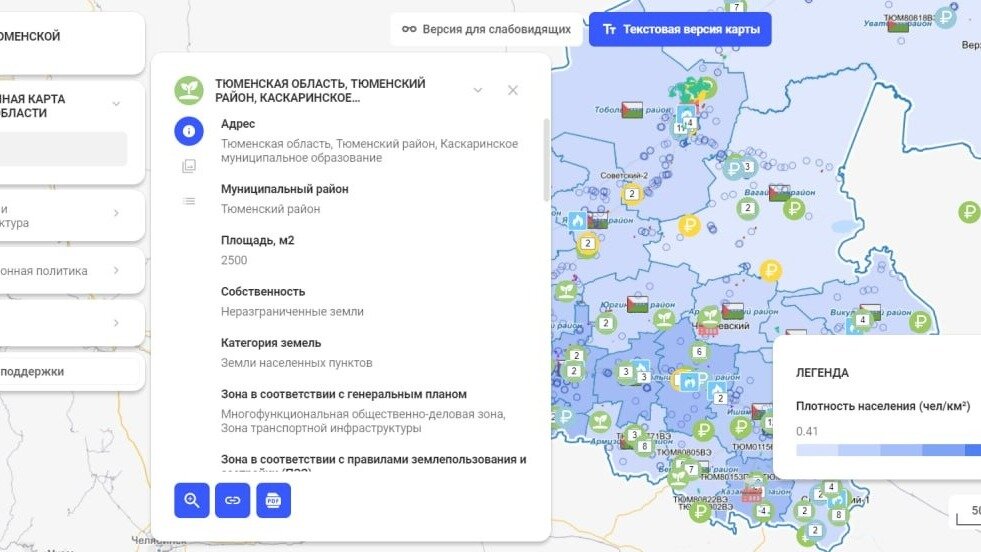
Task: Select the green ruble marker near ТЮМ80822ВЗ
Action: [700, 512]
